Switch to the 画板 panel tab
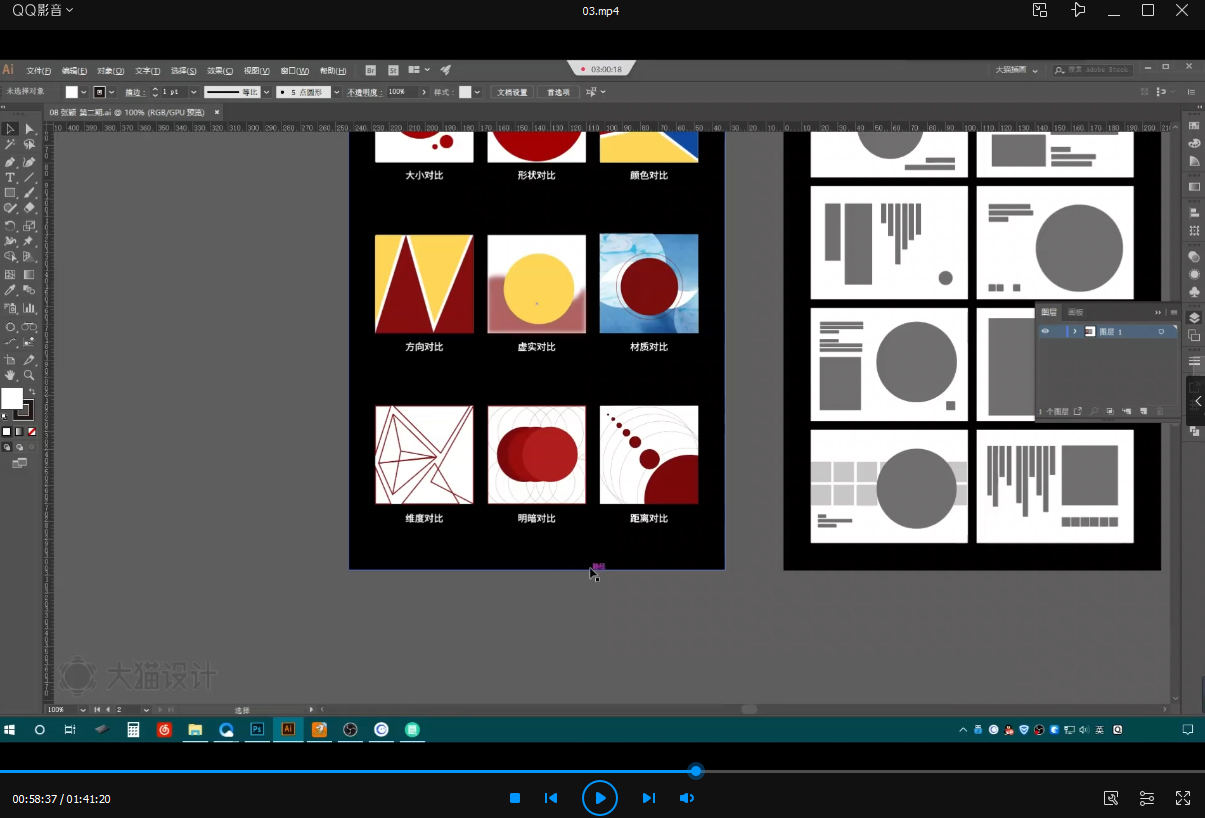 [x=1075, y=312]
